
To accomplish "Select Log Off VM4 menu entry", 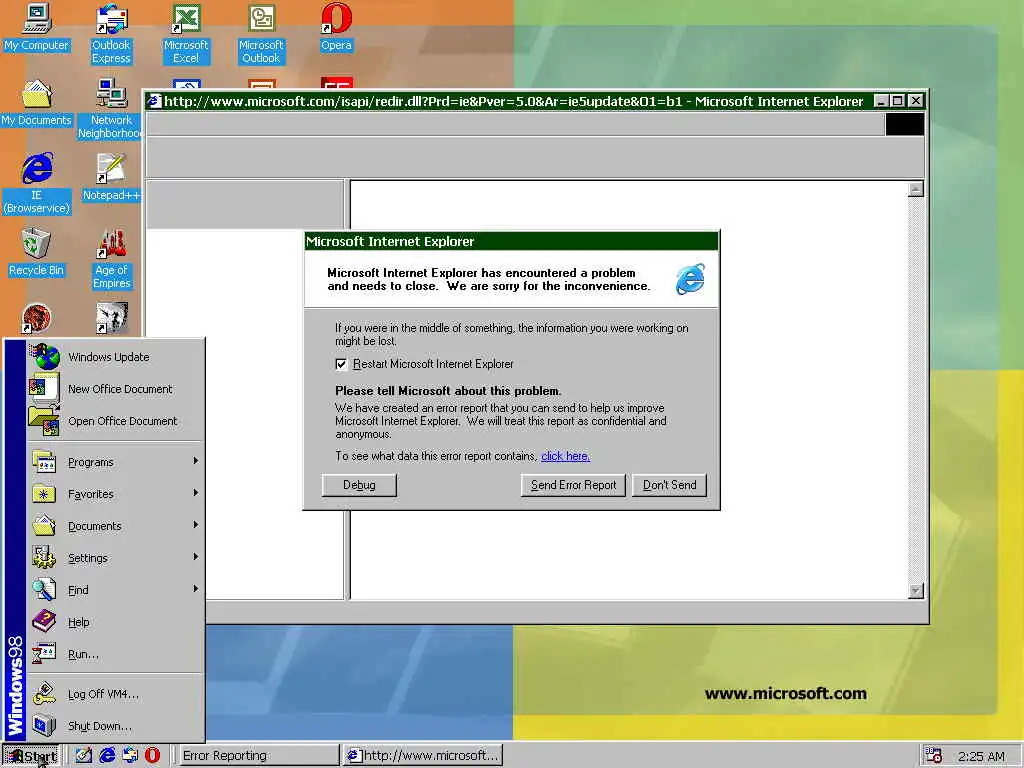I will 115,694.
